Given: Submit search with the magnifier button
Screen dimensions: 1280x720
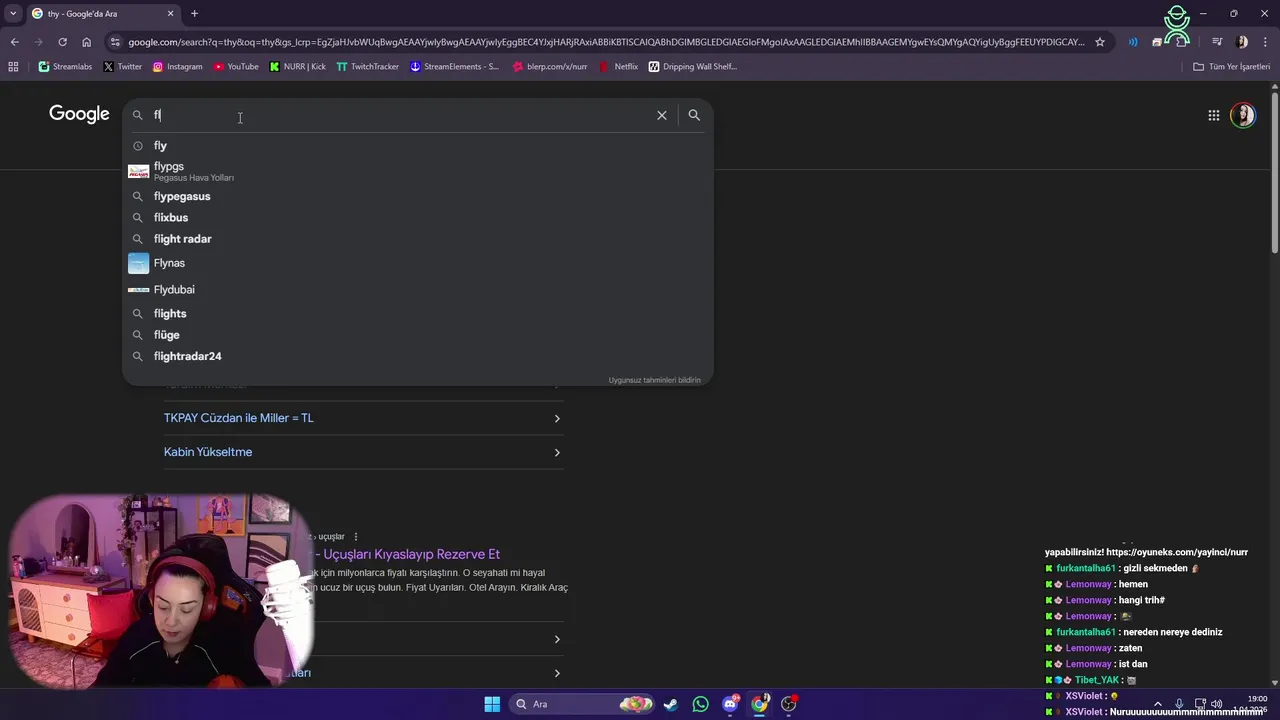Looking at the screenshot, I should point(694,115).
